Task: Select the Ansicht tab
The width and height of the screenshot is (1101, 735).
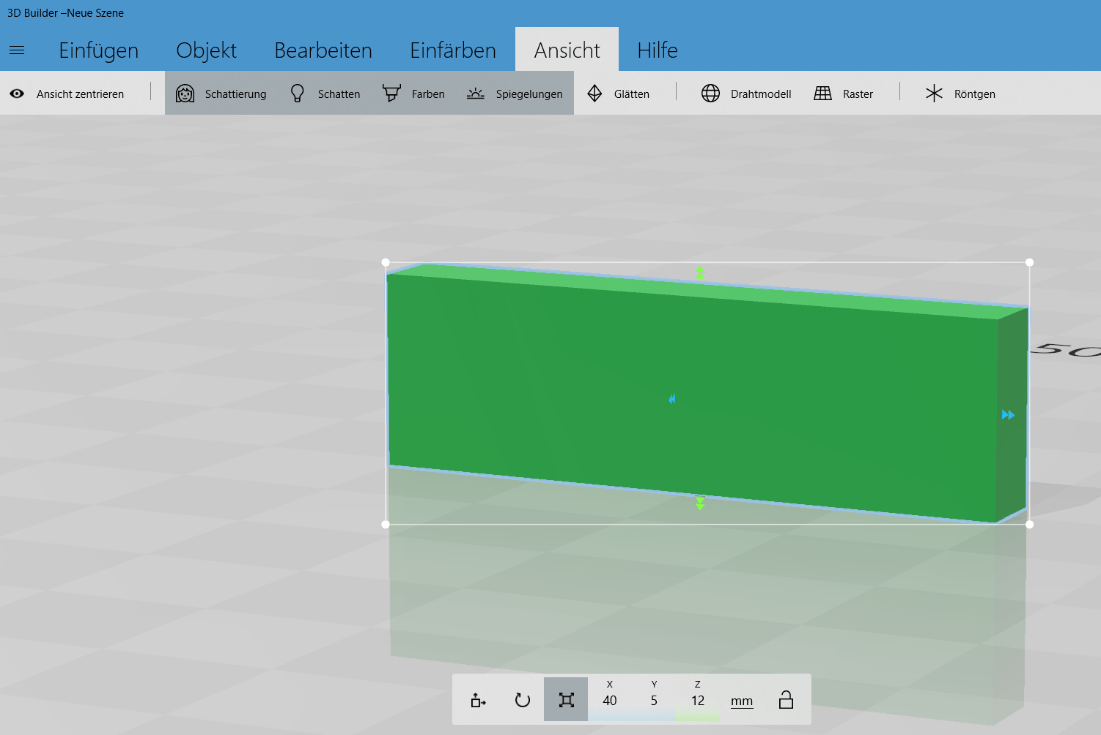Action: point(567,51)
